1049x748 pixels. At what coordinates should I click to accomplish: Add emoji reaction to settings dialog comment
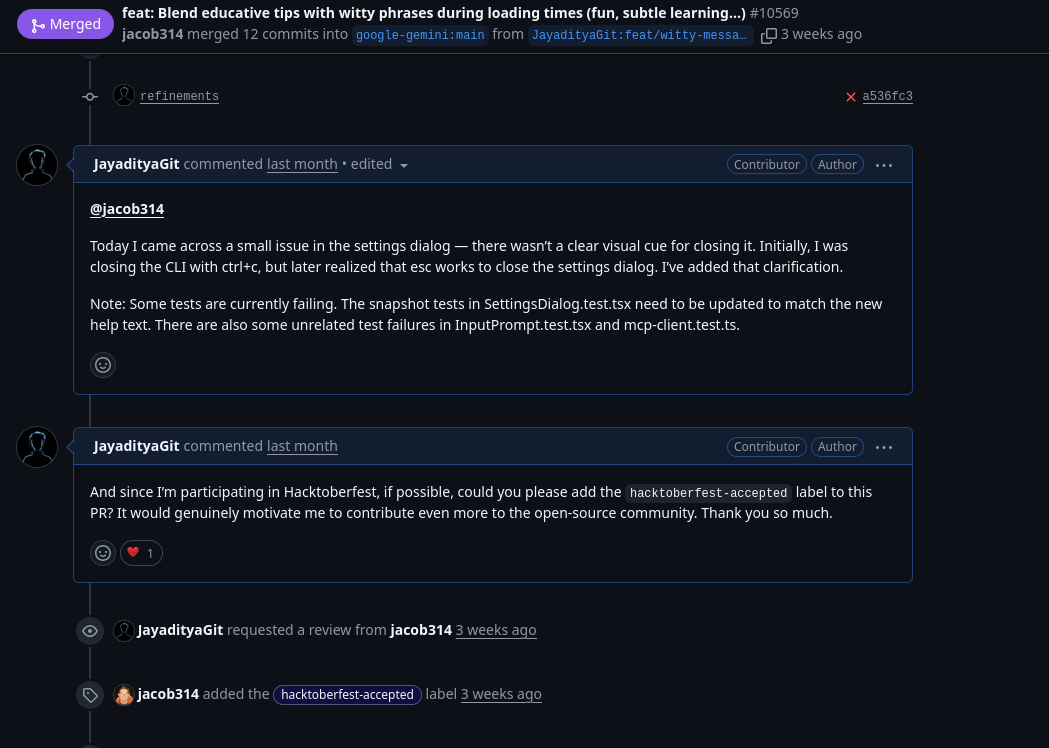pos(103,365)
